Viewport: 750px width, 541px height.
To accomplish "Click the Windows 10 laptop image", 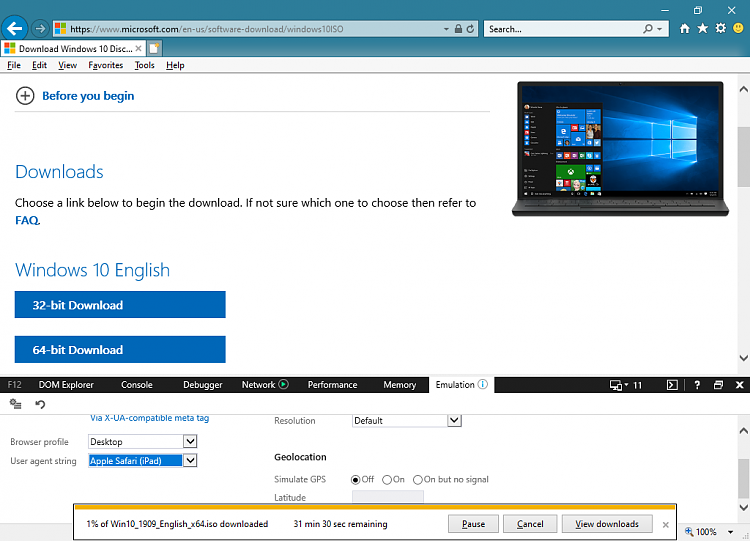I will click(620, 149).
